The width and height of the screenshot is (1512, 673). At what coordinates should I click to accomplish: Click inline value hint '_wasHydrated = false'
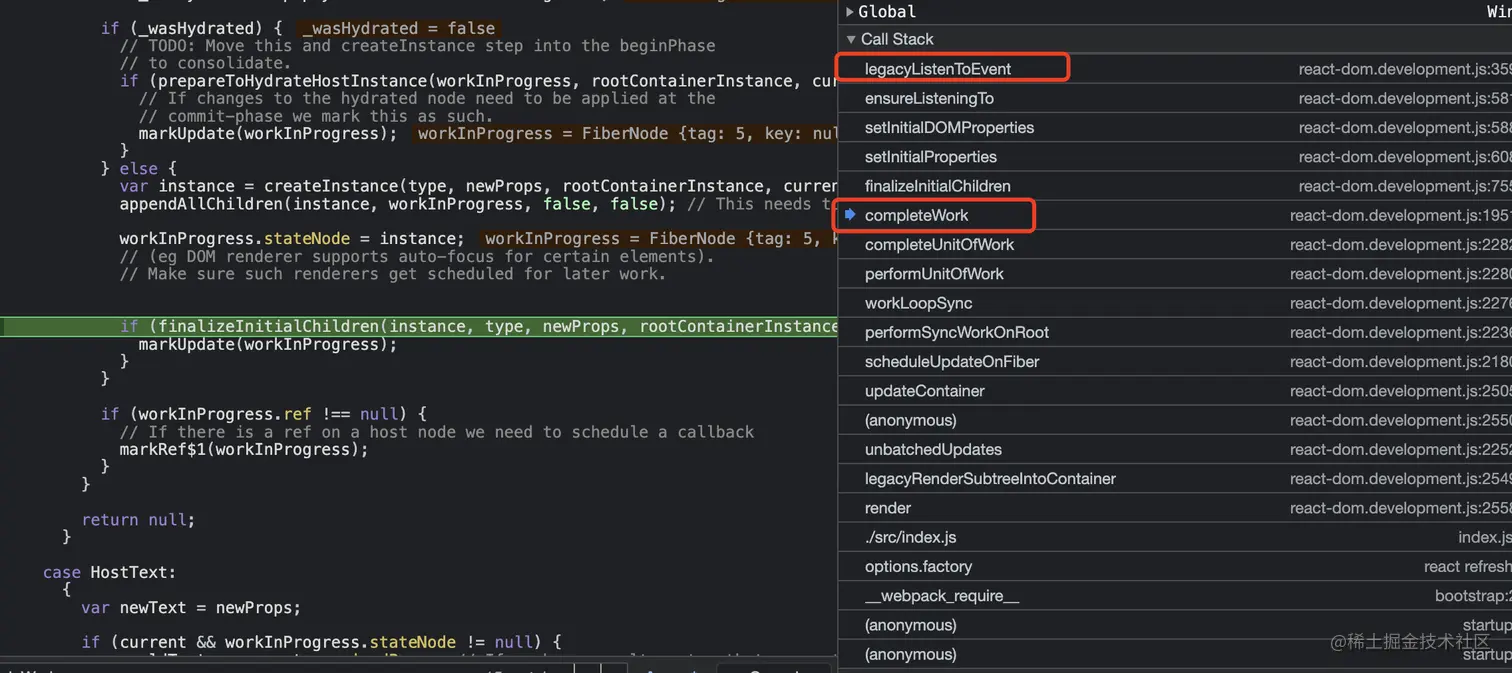(x=398, y=28)
